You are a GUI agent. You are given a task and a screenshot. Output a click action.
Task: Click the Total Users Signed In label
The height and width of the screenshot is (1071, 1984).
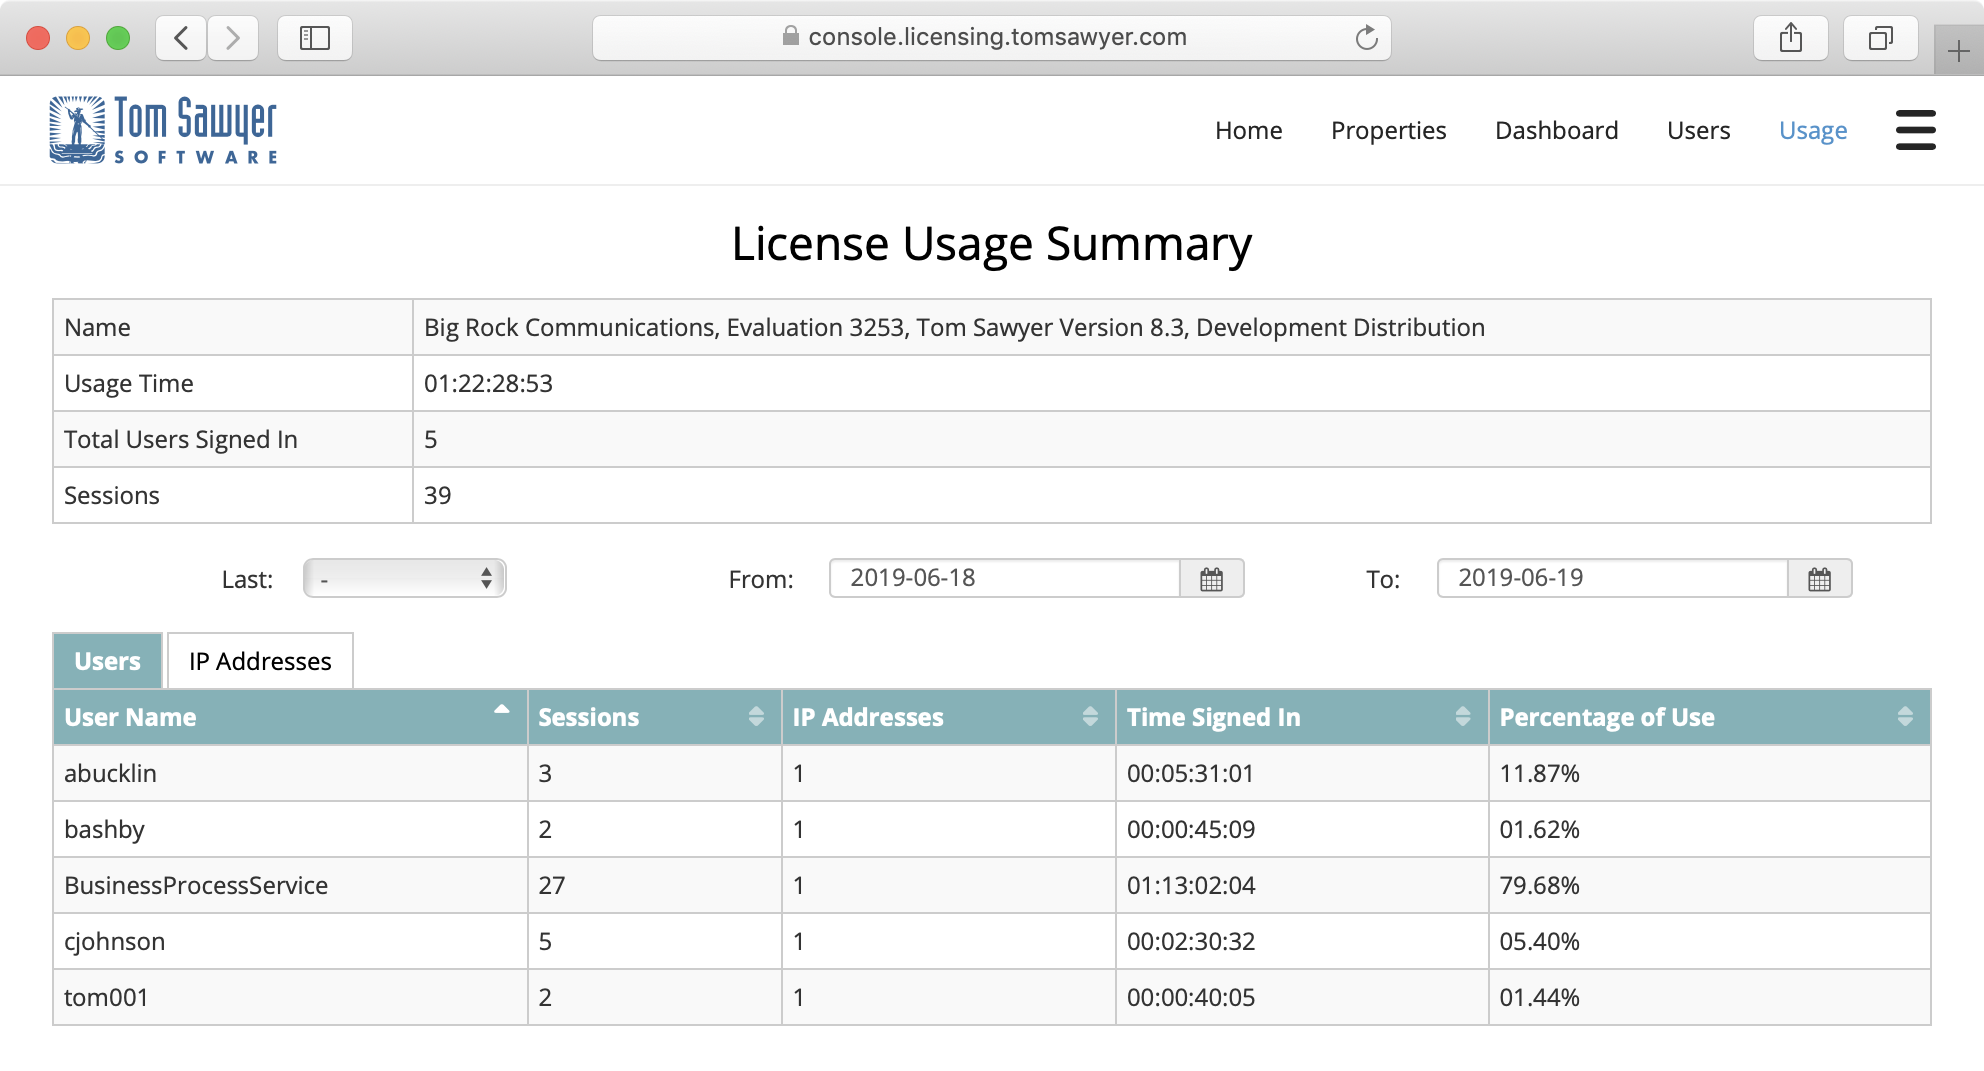tap(181, 440)
